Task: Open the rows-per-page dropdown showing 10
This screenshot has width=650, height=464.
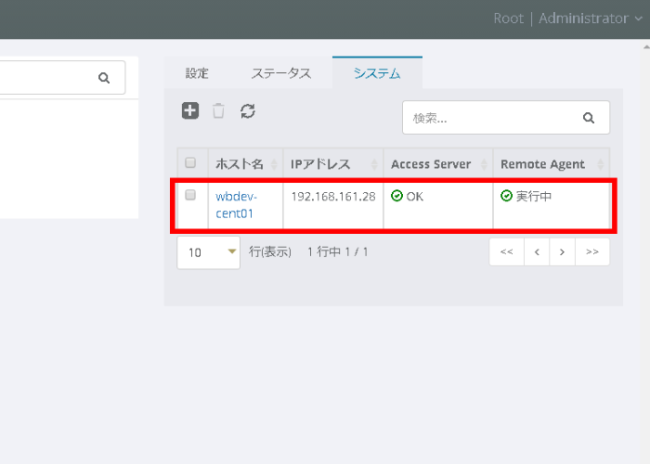Action: (x=210, y=252)
